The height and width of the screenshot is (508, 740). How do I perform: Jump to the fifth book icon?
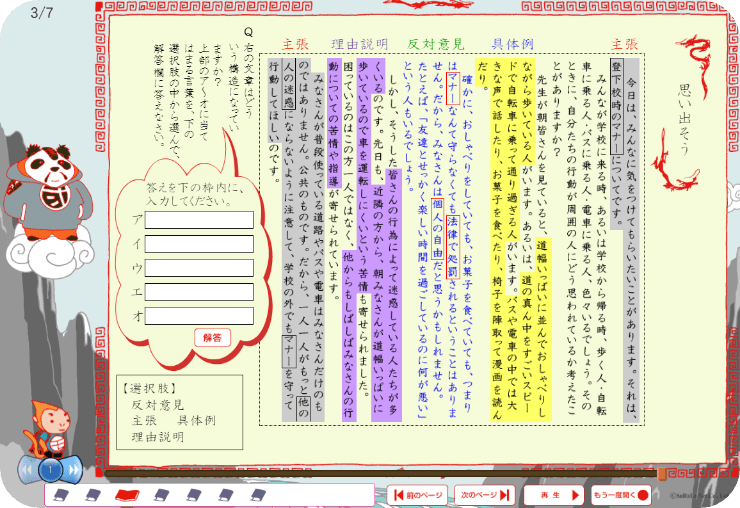click(192, 494)
